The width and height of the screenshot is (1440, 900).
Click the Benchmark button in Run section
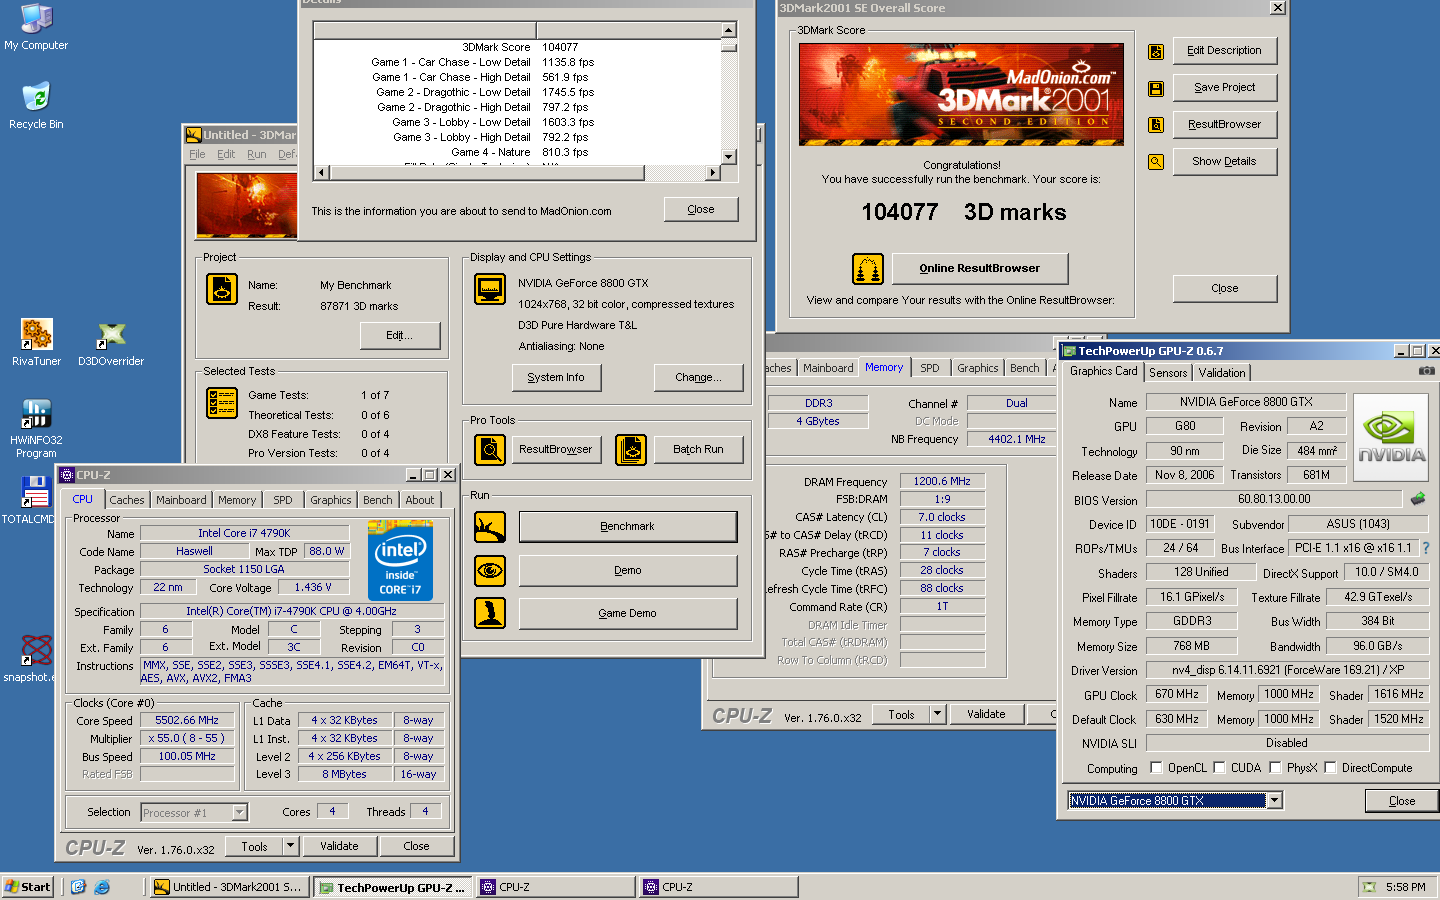click(628, 526)
